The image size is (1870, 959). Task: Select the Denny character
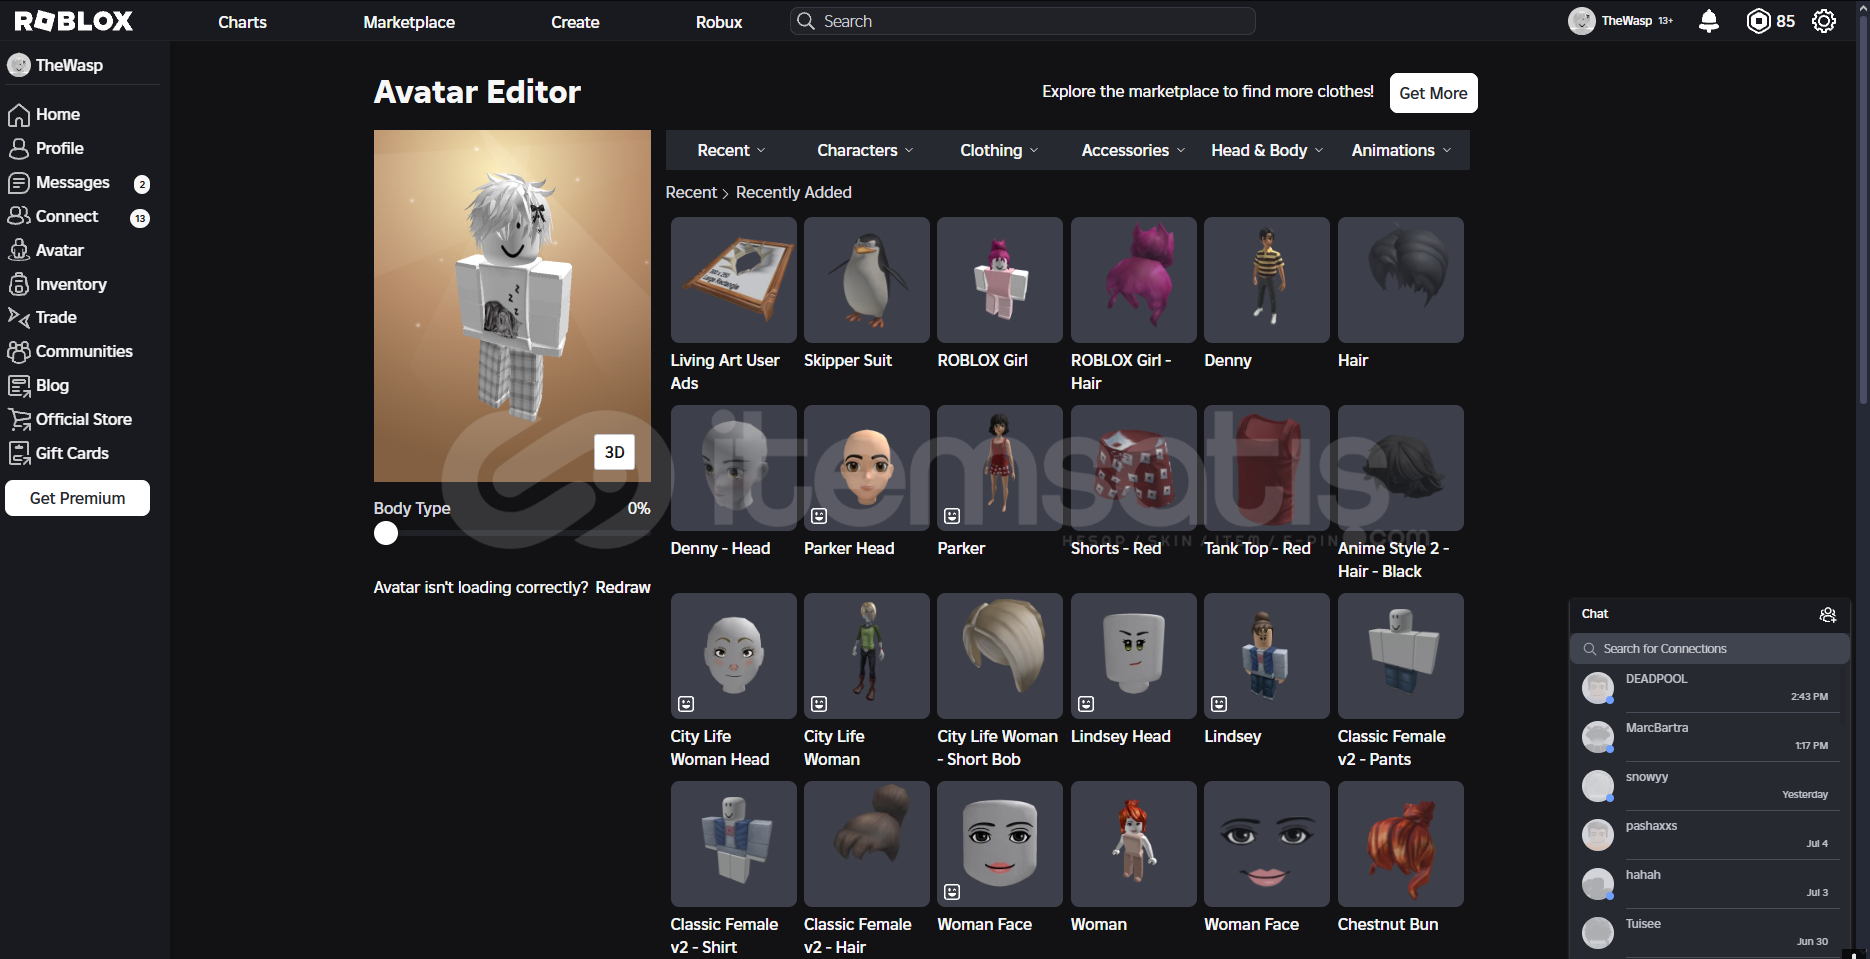(1267, 295)
